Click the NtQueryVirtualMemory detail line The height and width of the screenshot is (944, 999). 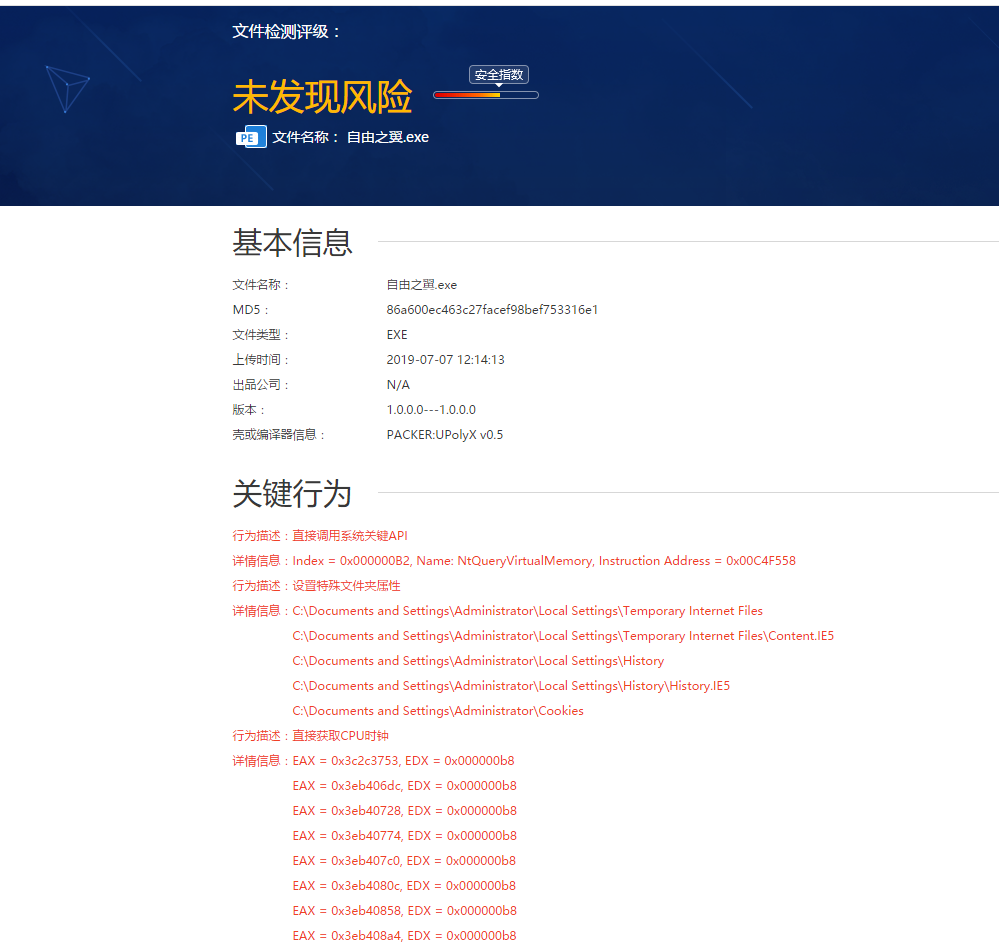544,561
